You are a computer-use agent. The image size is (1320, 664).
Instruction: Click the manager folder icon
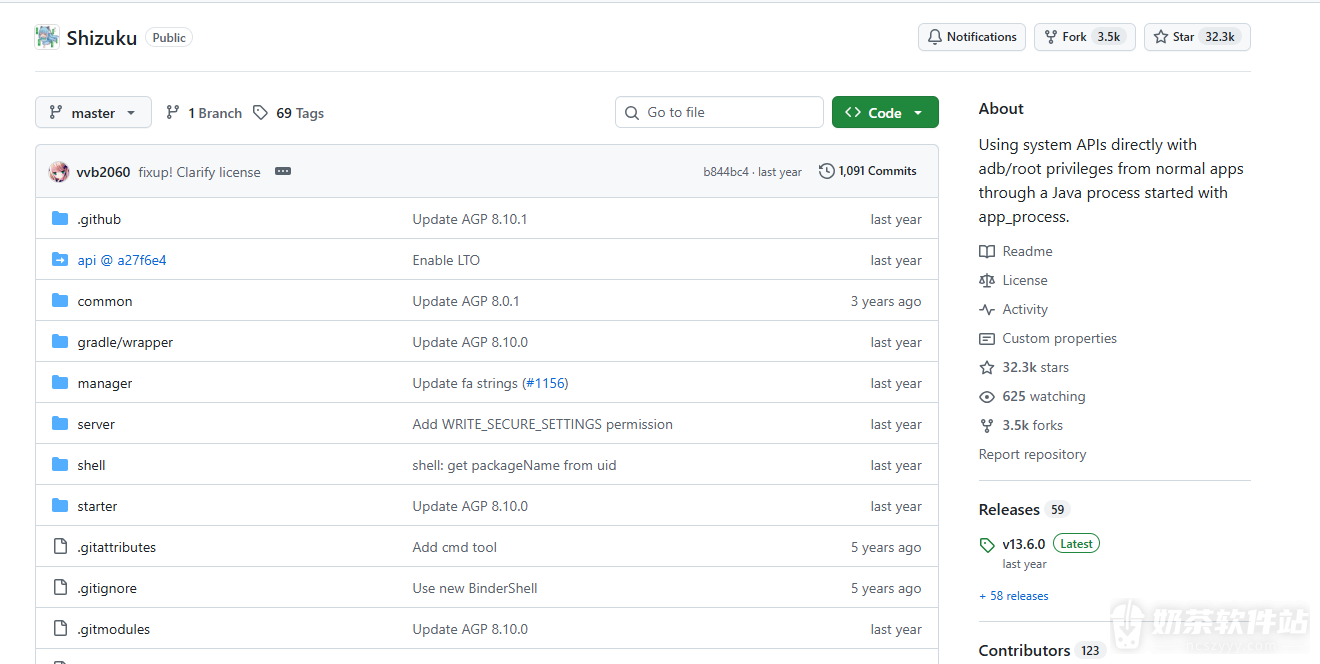[60, 383]
